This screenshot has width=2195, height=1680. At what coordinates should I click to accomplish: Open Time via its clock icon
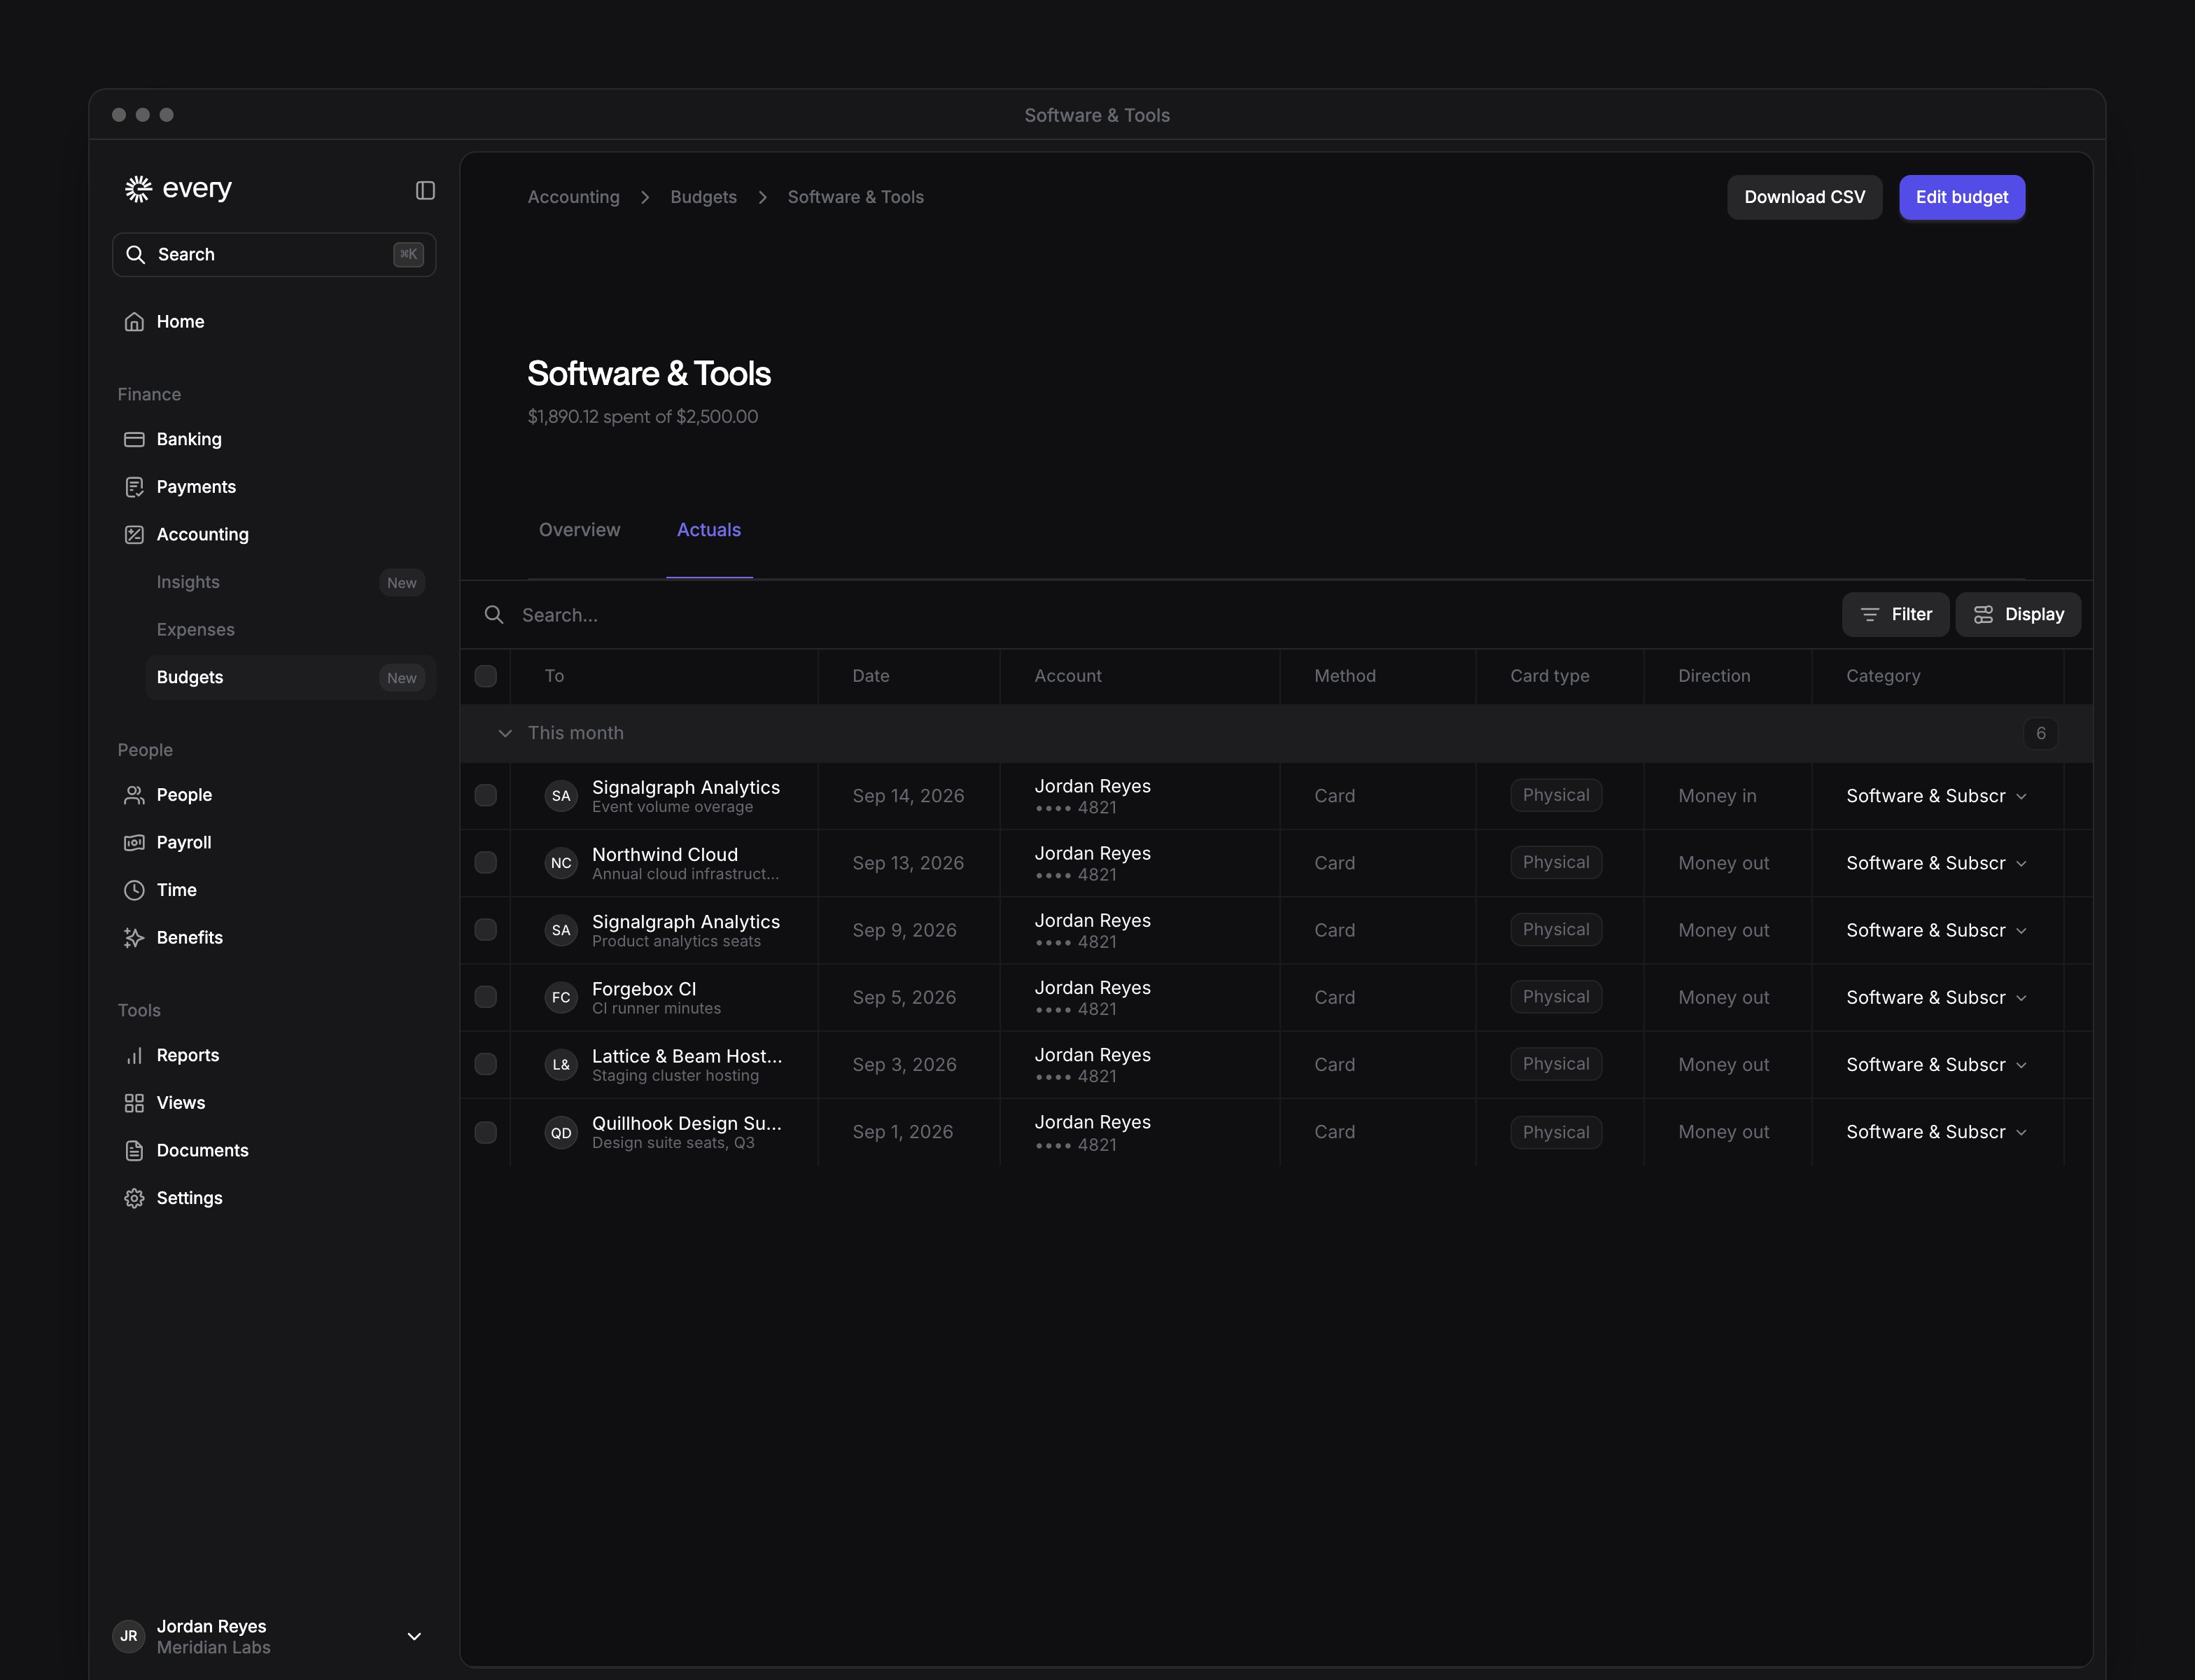point(134,890)
